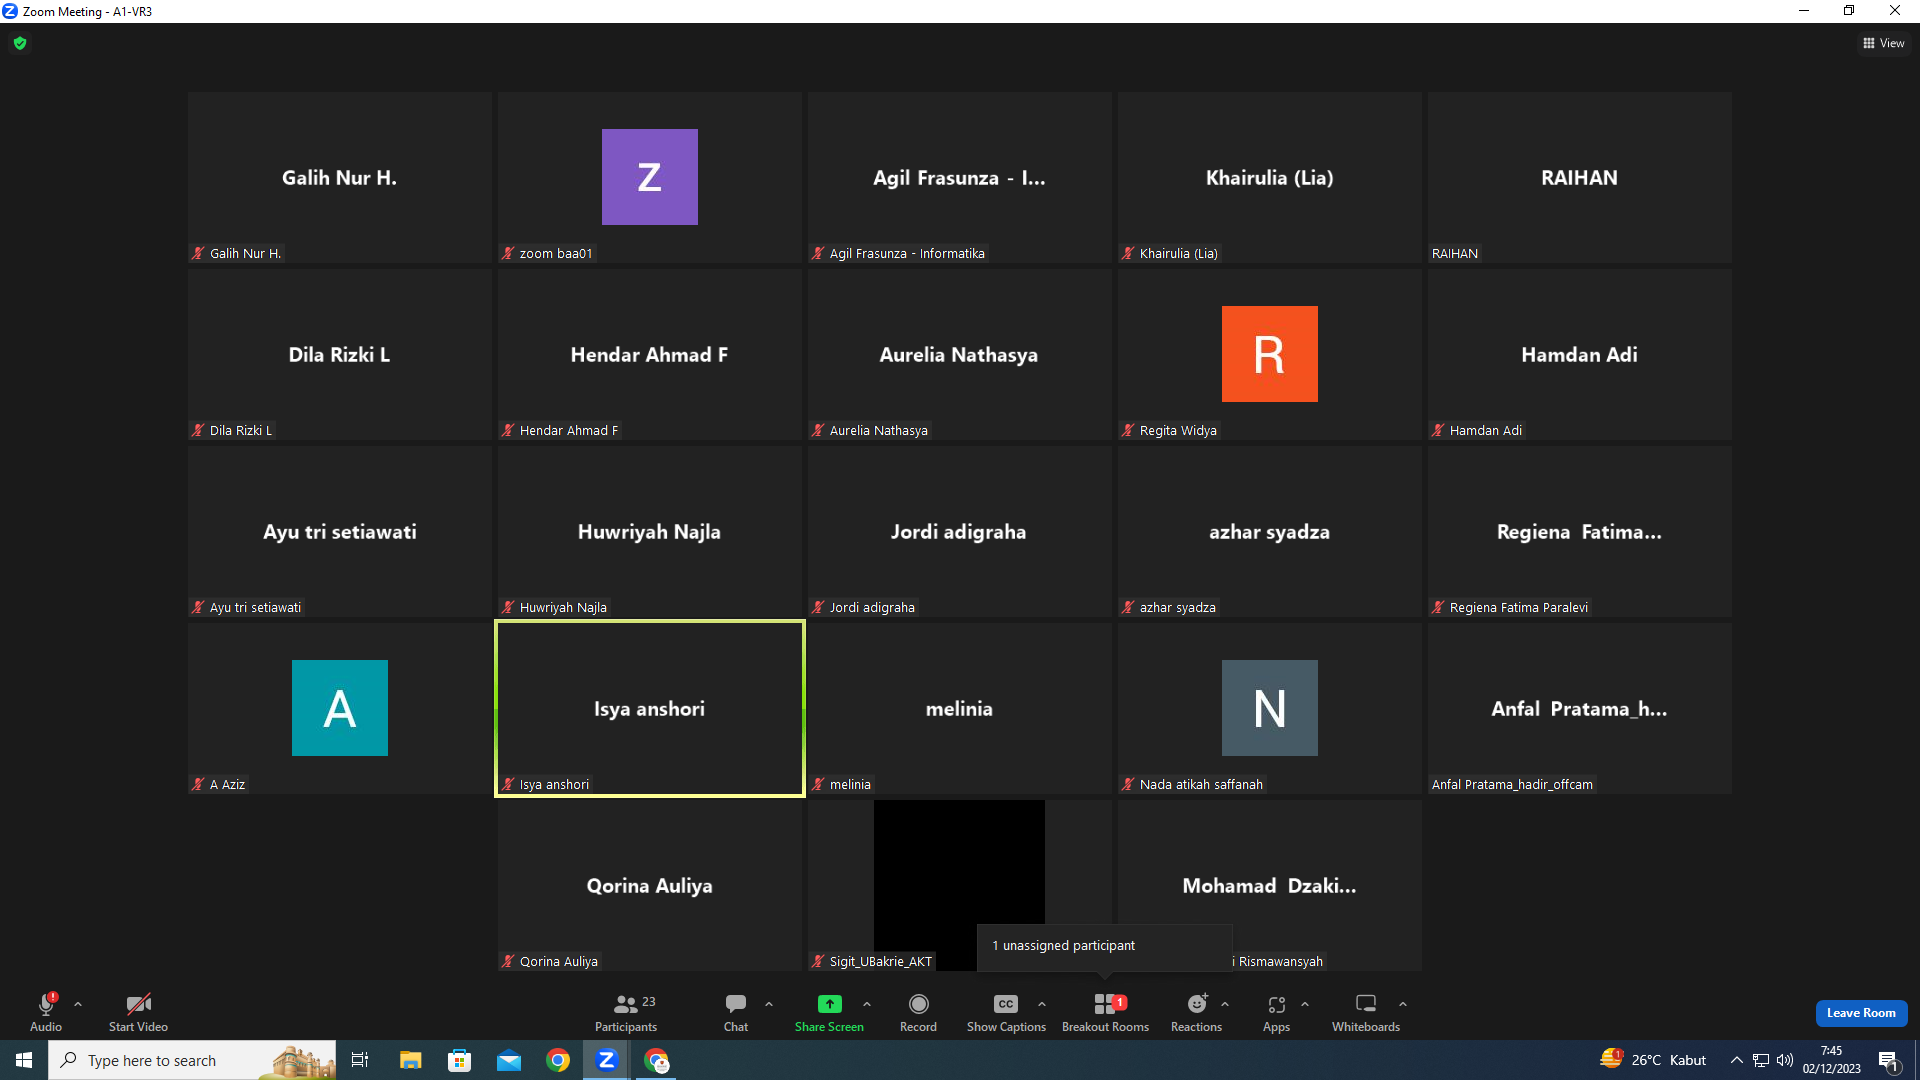Click Mohamad Dzaki participant tile

(1270, 885)
